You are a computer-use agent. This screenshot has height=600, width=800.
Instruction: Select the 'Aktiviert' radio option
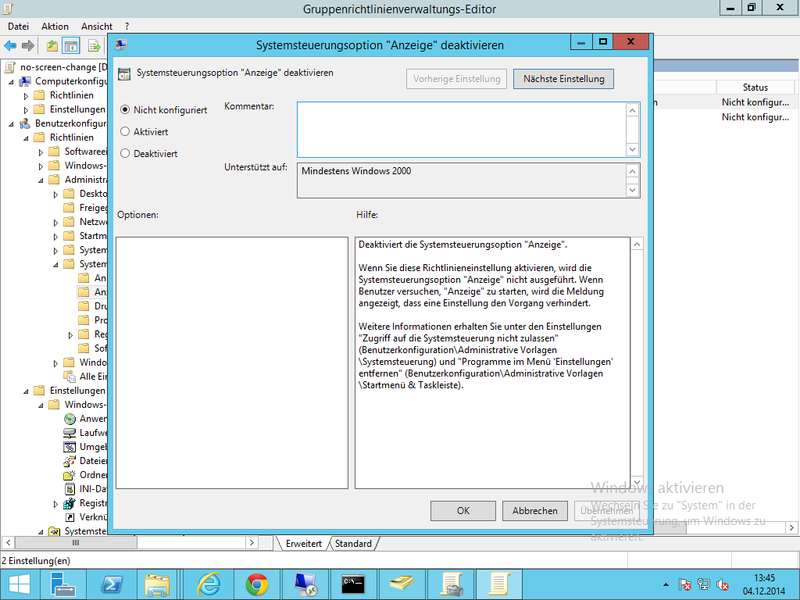tap(125, 131)
